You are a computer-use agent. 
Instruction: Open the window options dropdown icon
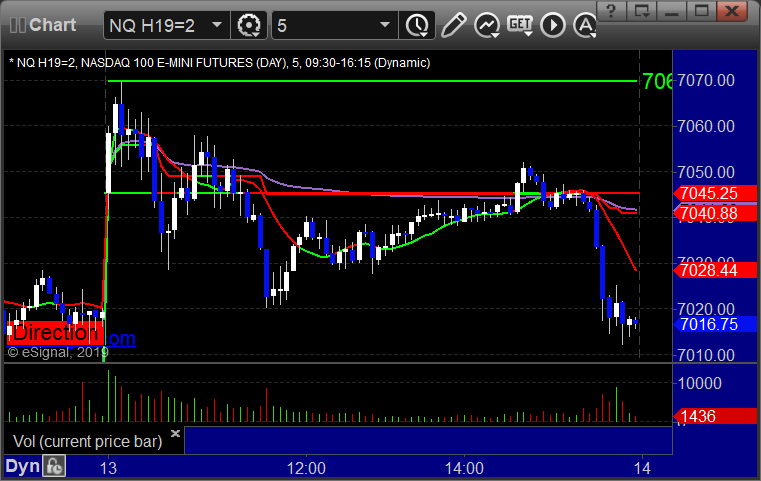coord(642,11)
